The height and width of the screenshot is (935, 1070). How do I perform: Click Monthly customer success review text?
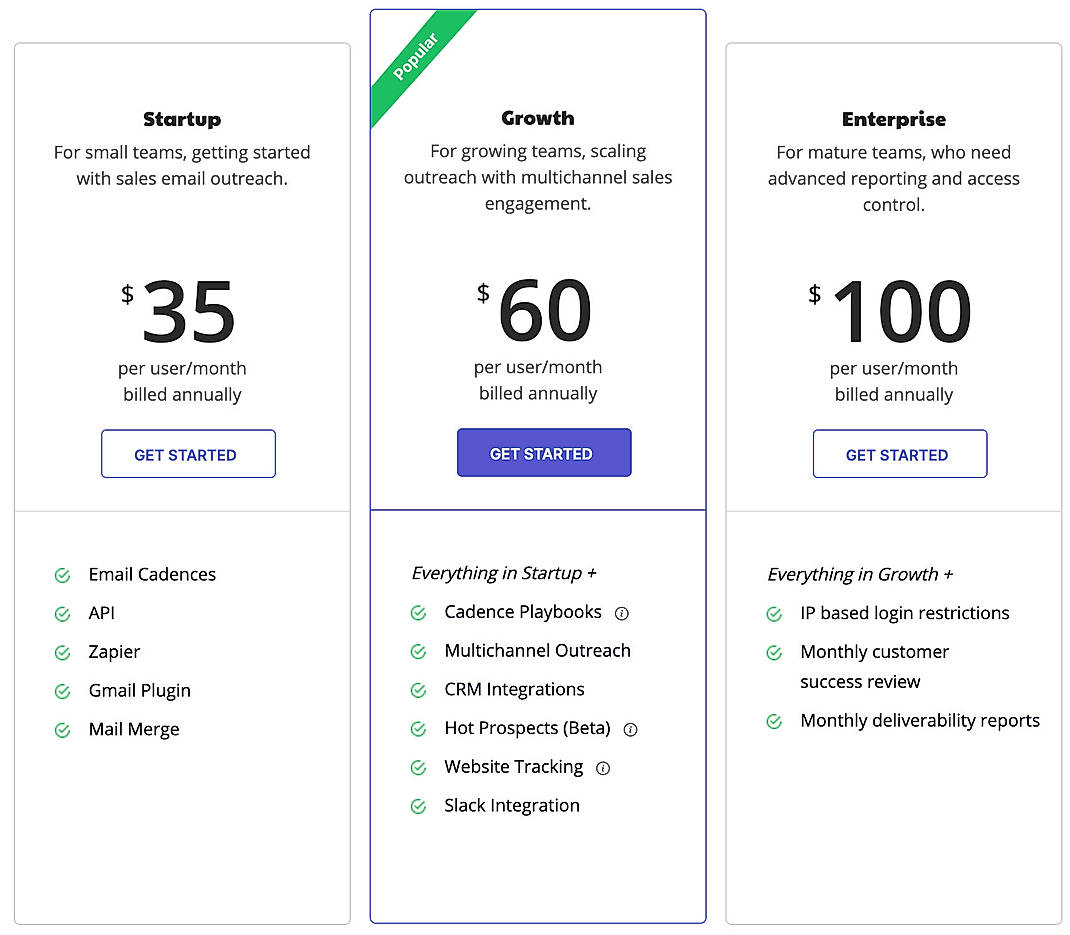(x=874, y=666)
